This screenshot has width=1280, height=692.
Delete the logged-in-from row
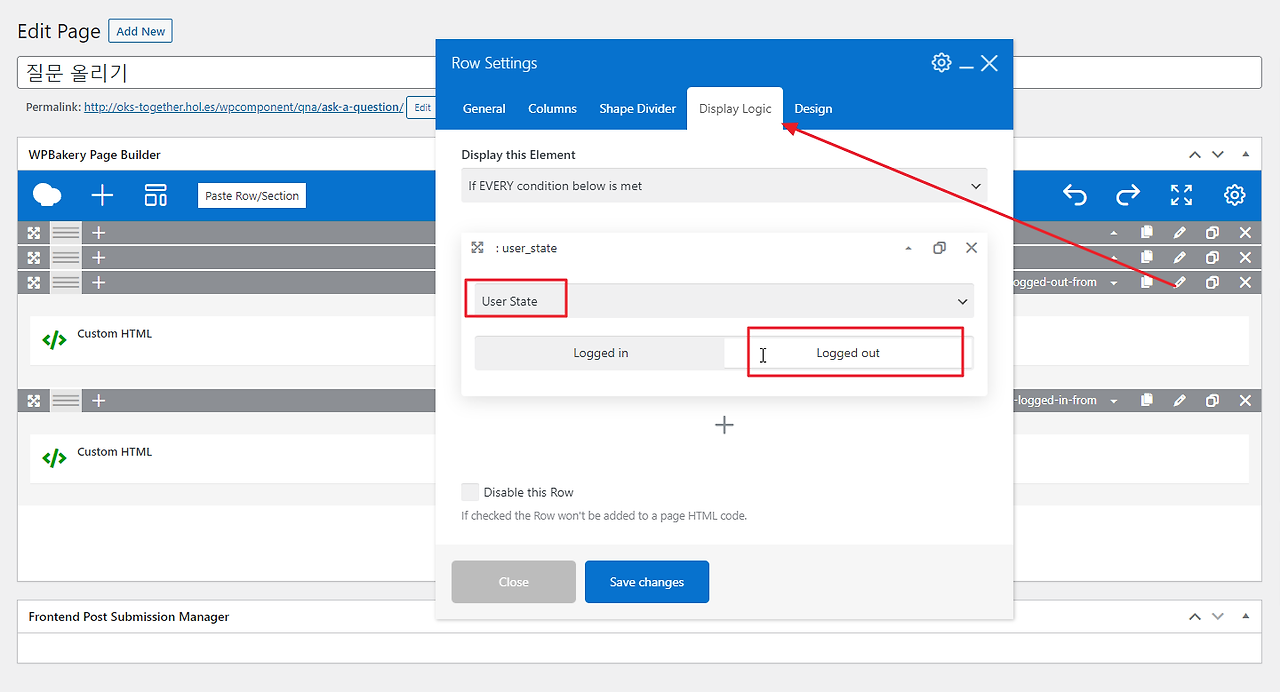(x=1245, y=400)
